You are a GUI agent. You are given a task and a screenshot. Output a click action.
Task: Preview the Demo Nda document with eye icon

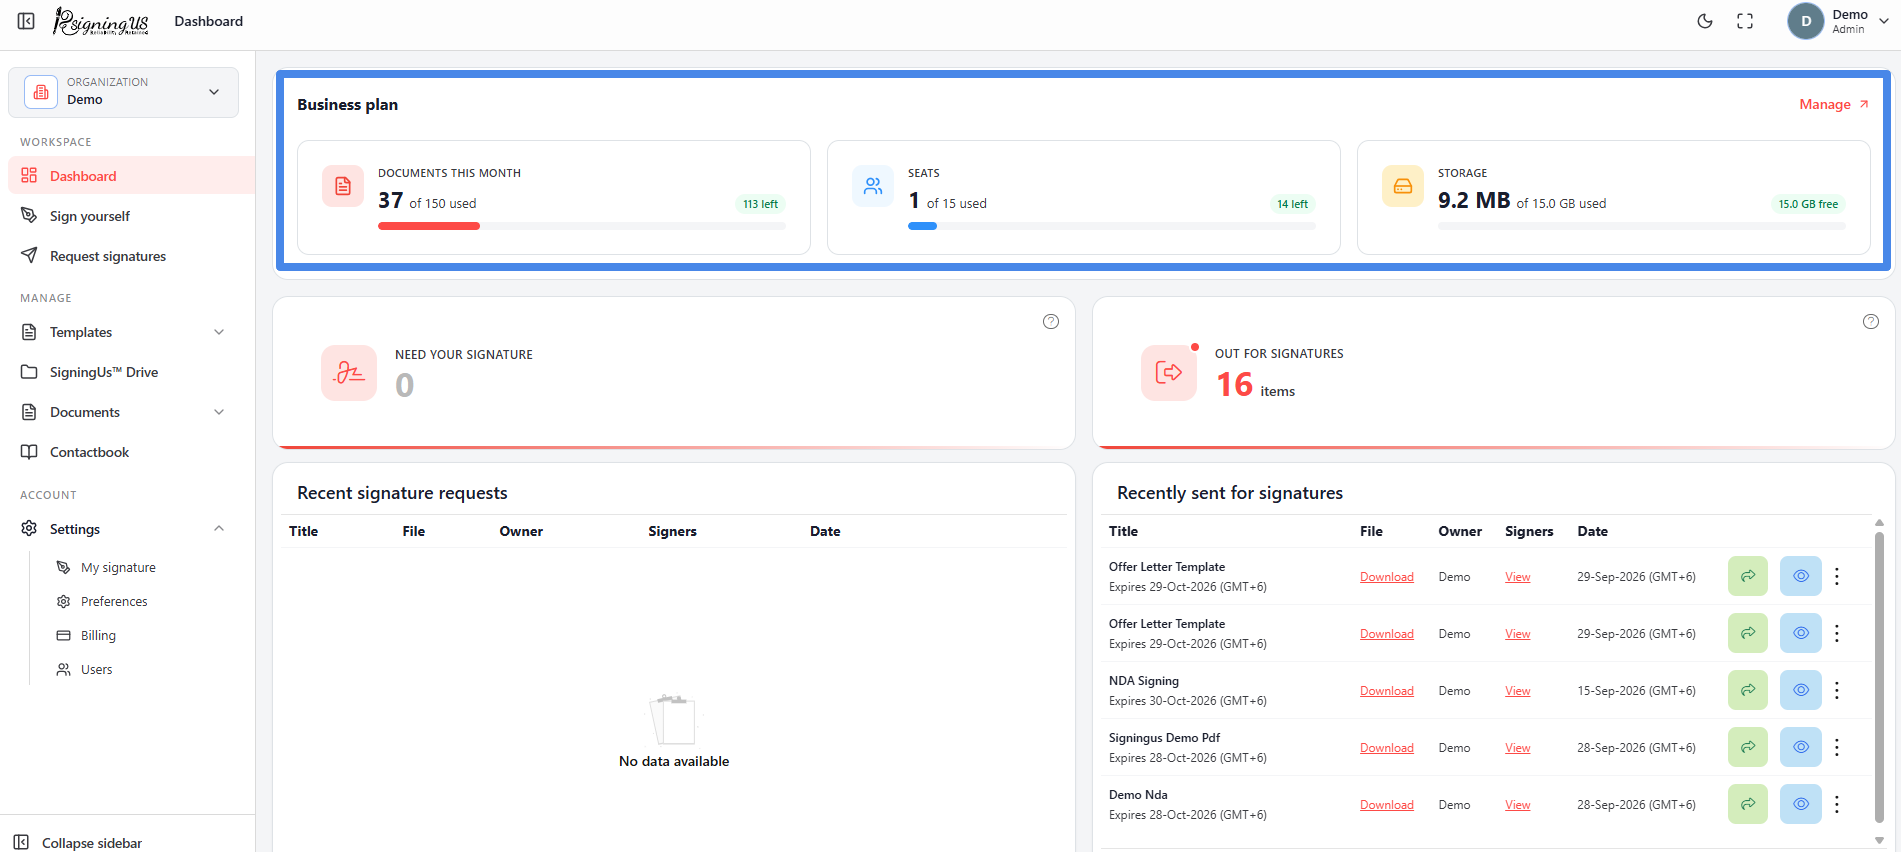(x=1801, y=804)
